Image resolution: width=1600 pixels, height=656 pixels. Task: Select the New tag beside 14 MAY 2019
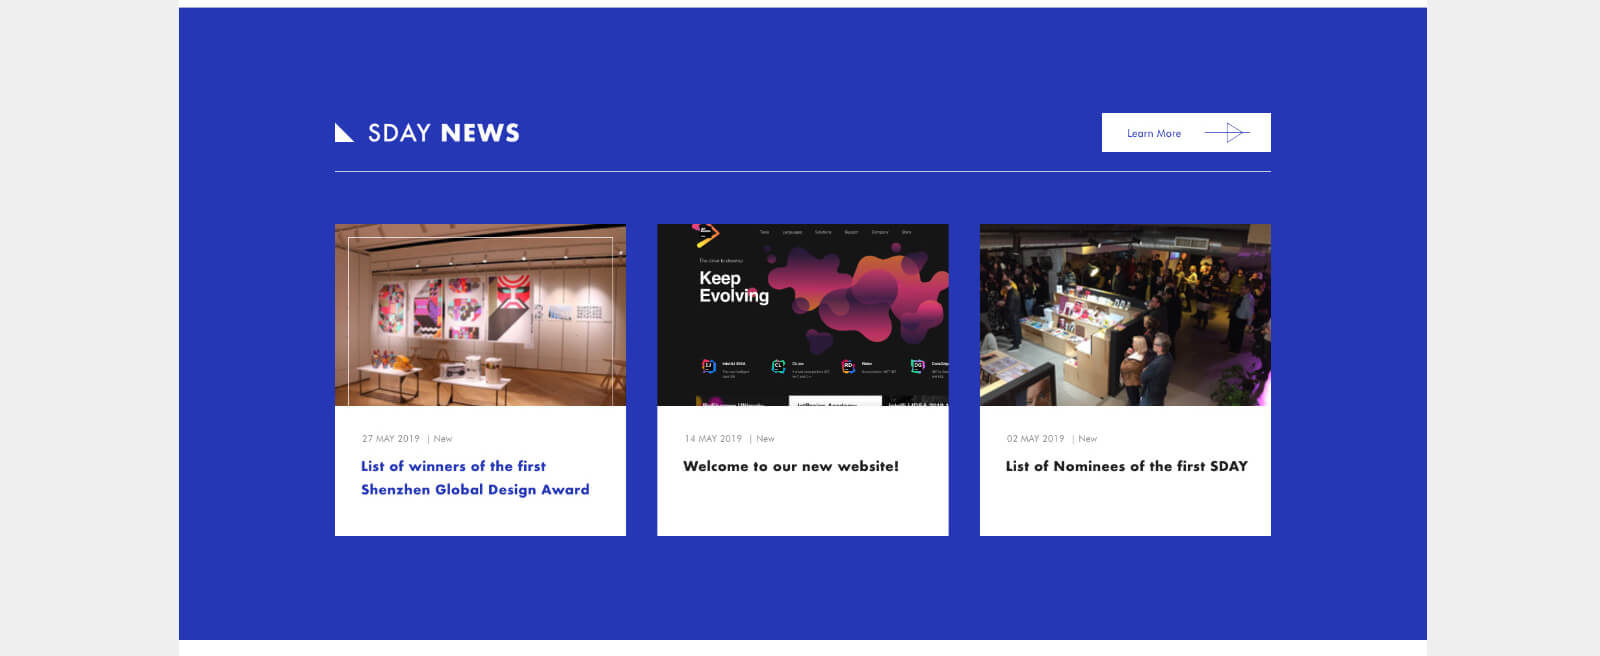[765, 439]
